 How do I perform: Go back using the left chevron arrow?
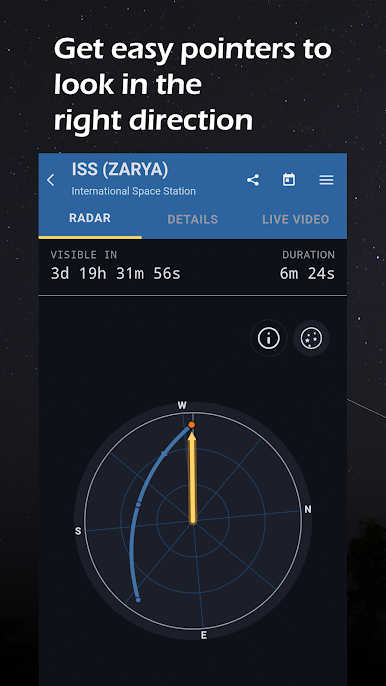pos(51,180)
